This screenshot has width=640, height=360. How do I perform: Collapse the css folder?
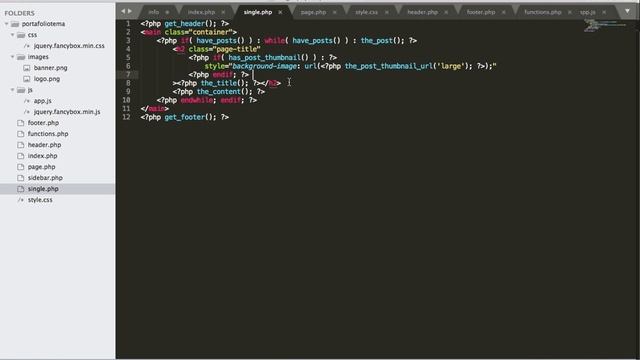13,35
